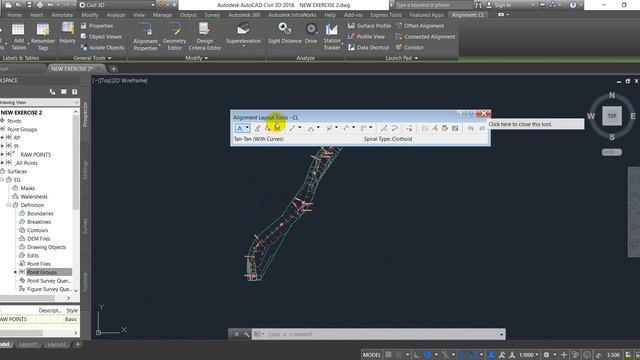Switch to the Survey ribbon tab
Image resolution: width=640 pixels, height=360 pixels.
point(212,15)
